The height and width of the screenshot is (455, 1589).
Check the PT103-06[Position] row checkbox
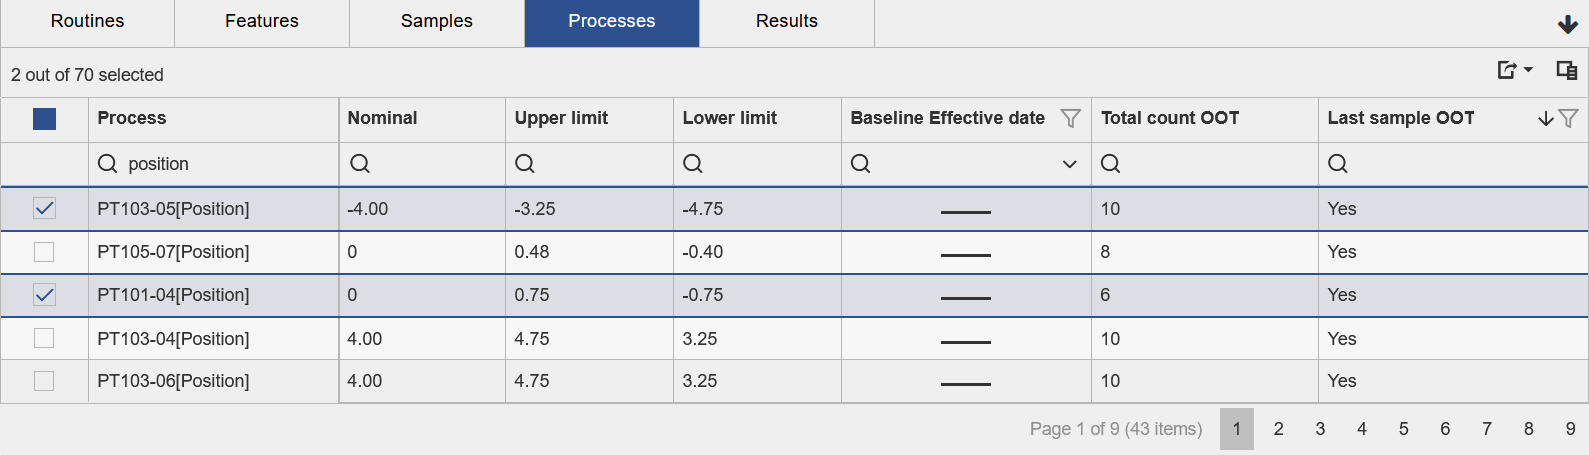click(x=44, y=381)
